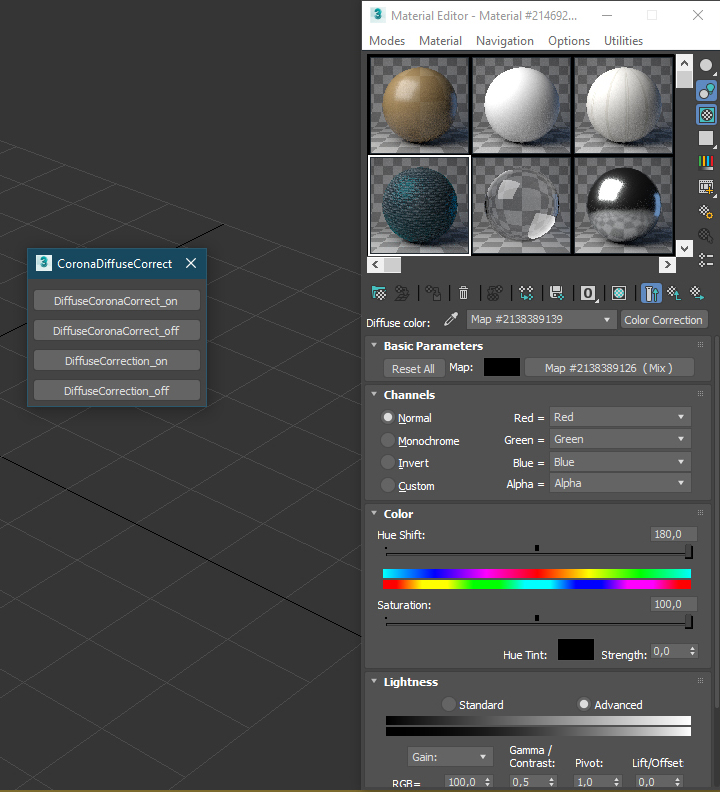Collapse the Color rollout
Image resolution: width=720 pixels, height=792 pixels.
click(374, 514)
